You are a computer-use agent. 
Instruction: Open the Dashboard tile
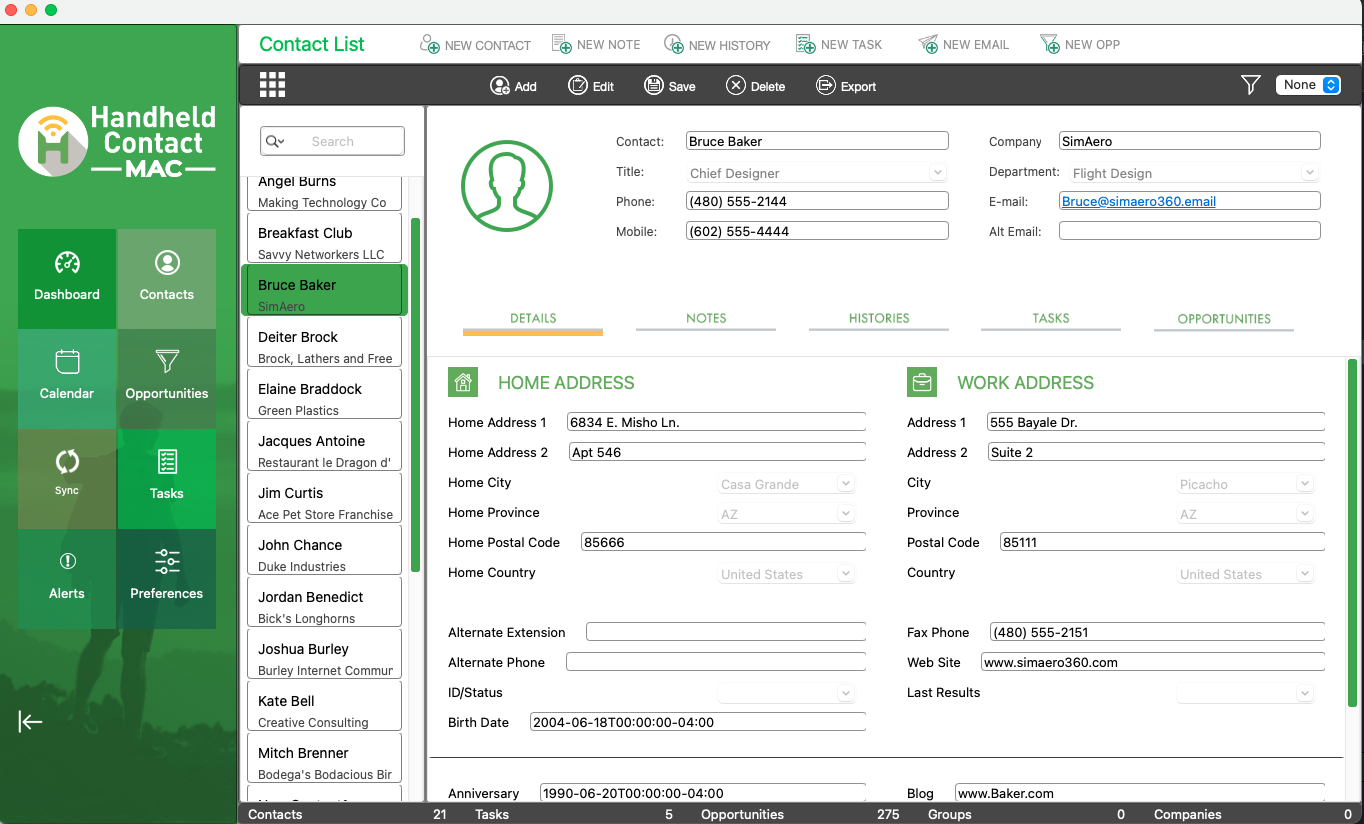pyautogui.click(x=67, y=279)
